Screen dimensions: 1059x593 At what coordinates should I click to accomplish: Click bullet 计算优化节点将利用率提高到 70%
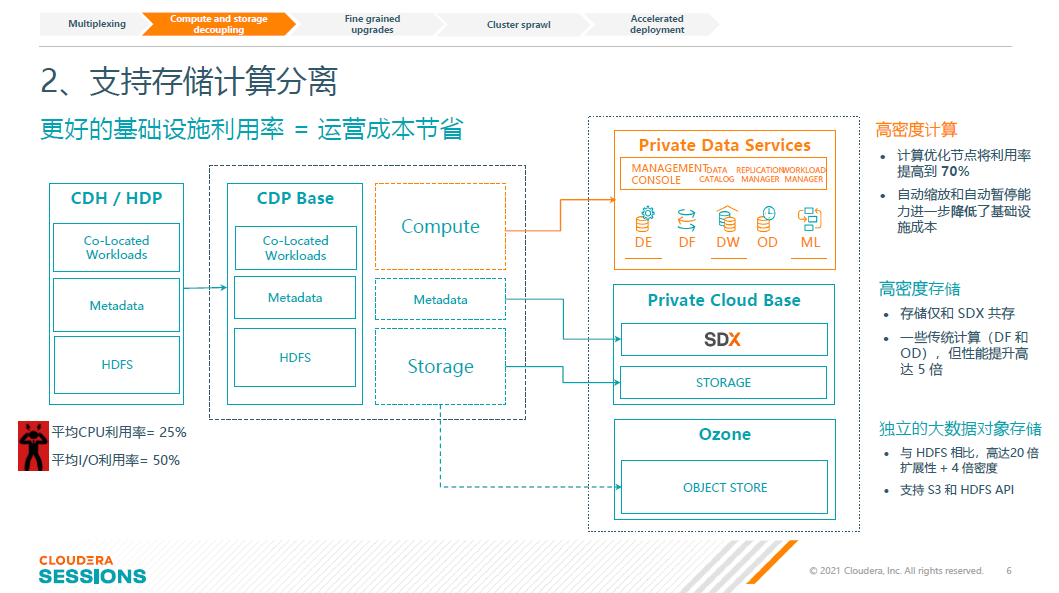click(963, 163)
